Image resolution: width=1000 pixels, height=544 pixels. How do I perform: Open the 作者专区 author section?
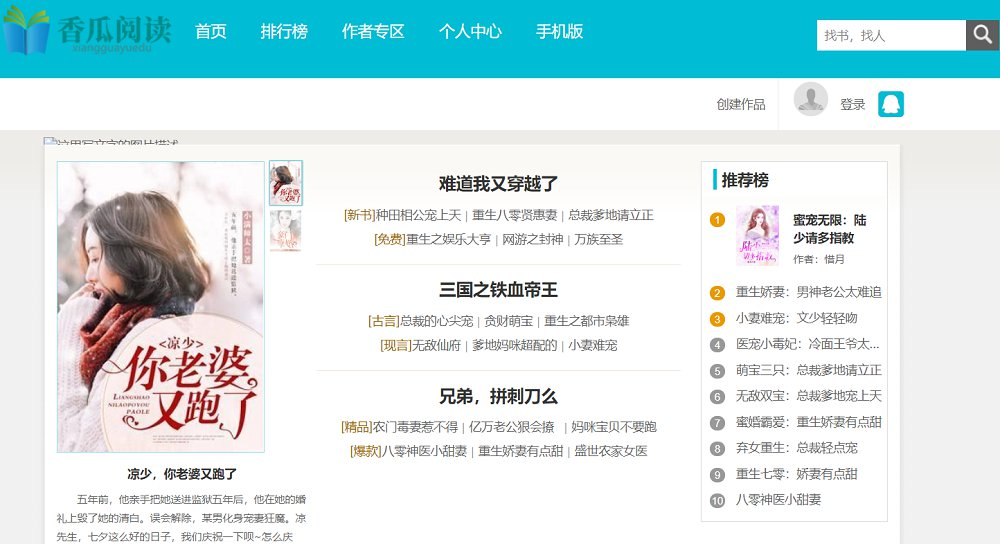coord(373,31)
